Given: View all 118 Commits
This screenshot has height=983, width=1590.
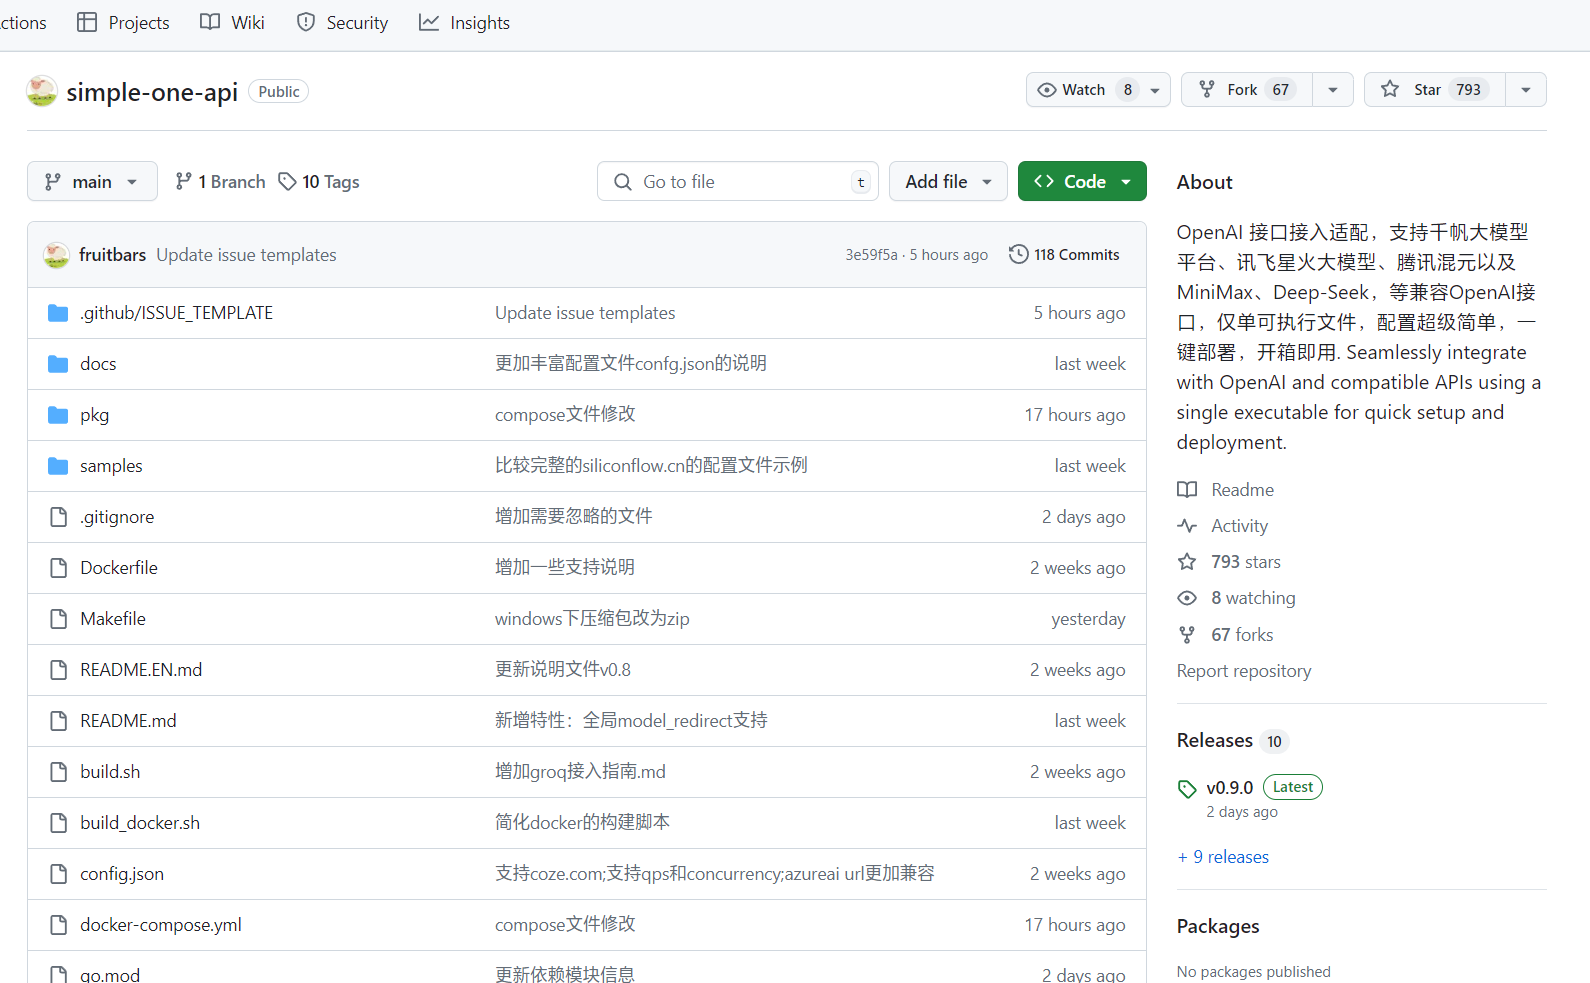Looking at the screenshot, I should (x=1064, y=254).
